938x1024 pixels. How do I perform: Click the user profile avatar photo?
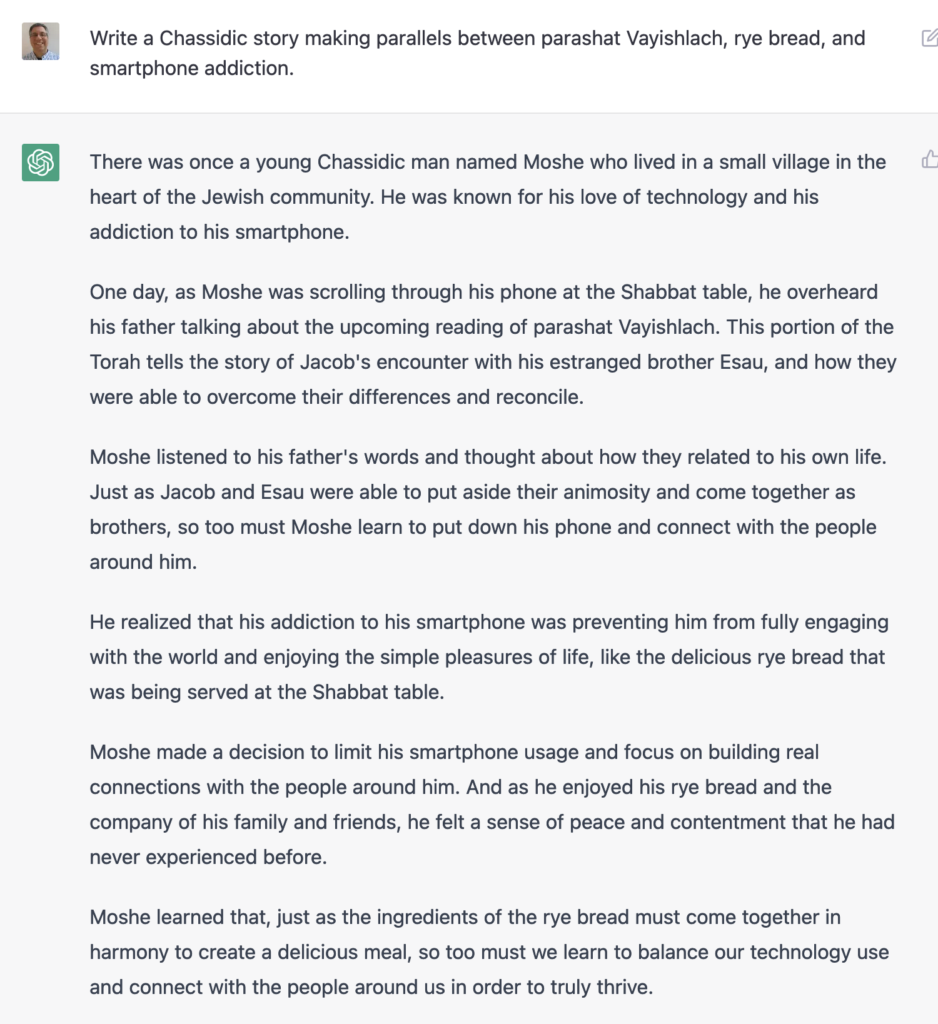click(x=41, y=41)
